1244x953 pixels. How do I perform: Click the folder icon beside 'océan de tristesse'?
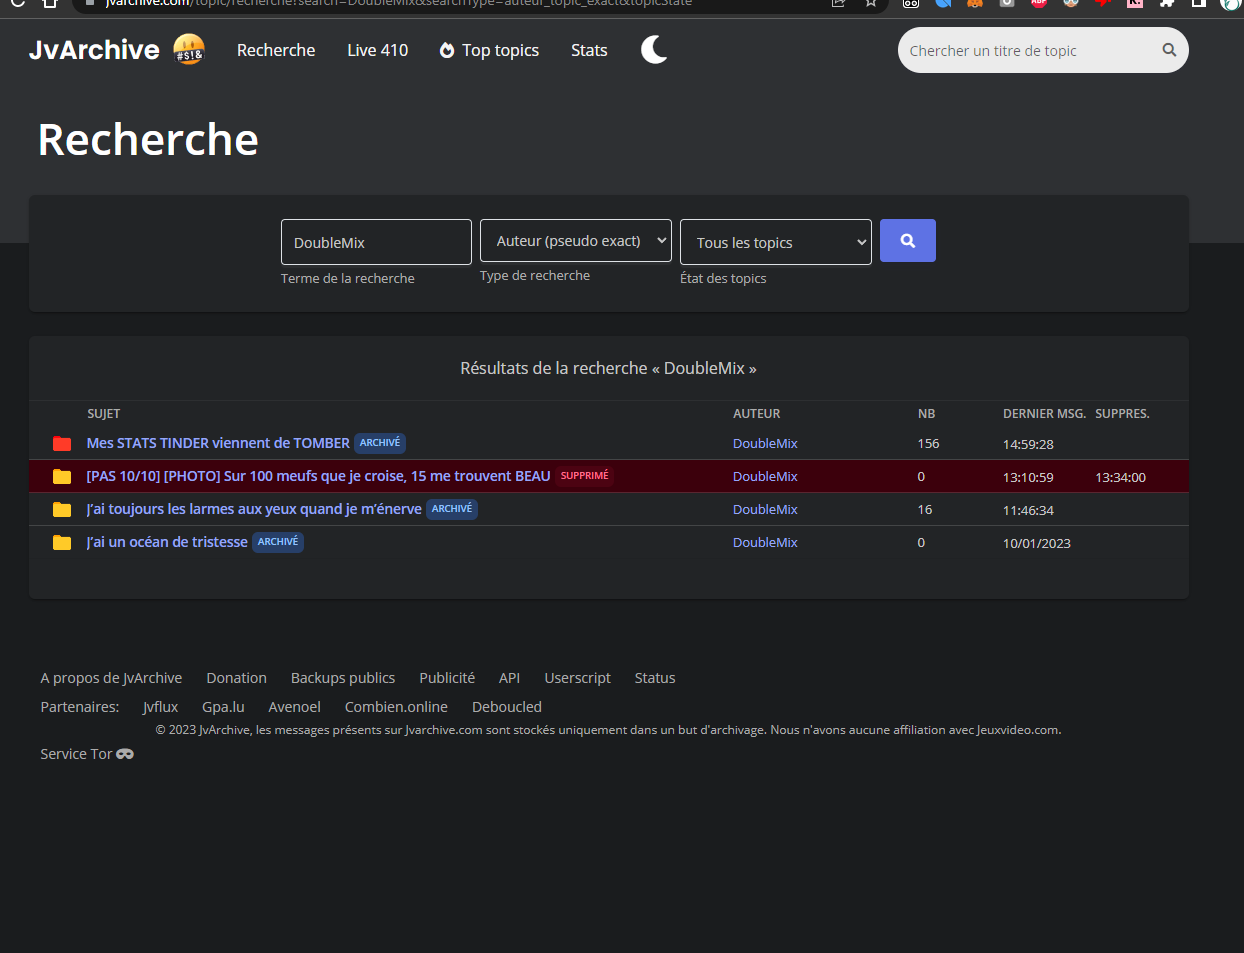pos(62,542)
